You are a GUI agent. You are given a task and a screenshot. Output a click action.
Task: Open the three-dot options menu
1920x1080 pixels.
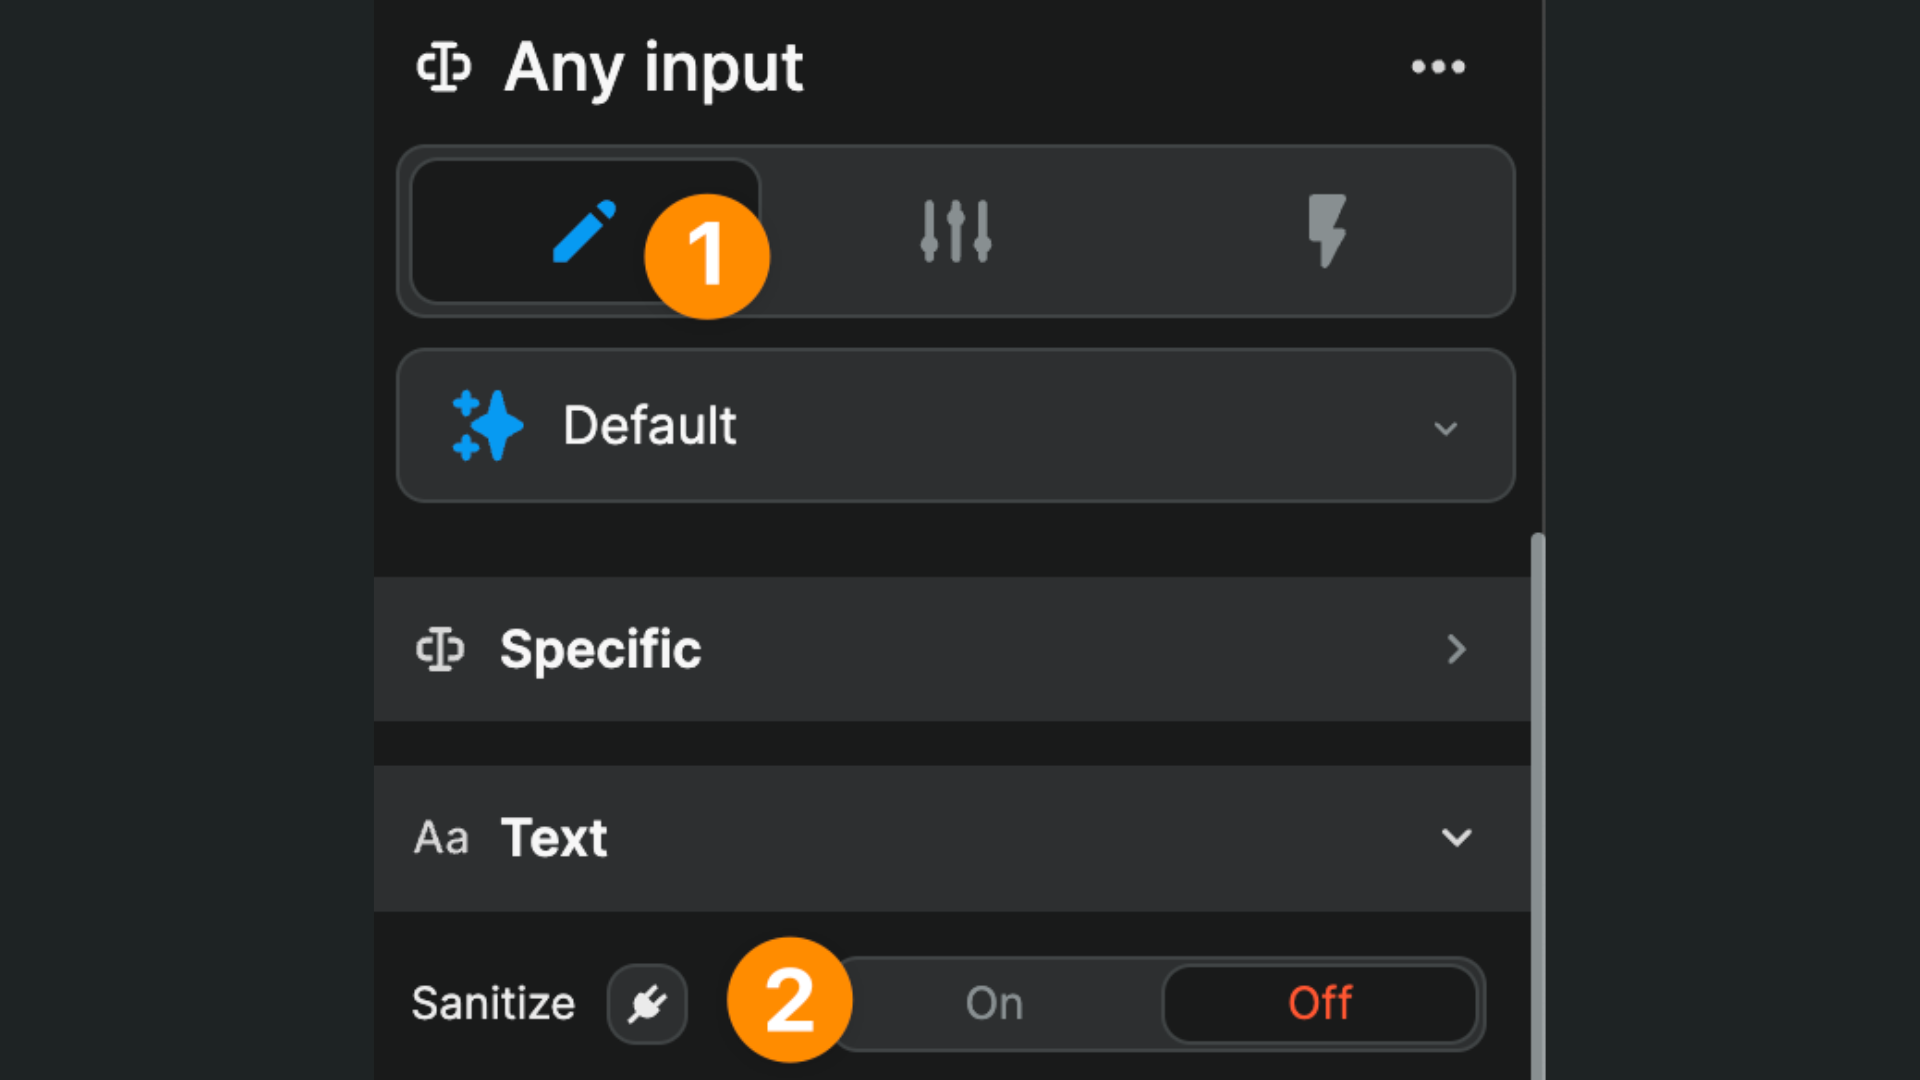[1439, 67]
